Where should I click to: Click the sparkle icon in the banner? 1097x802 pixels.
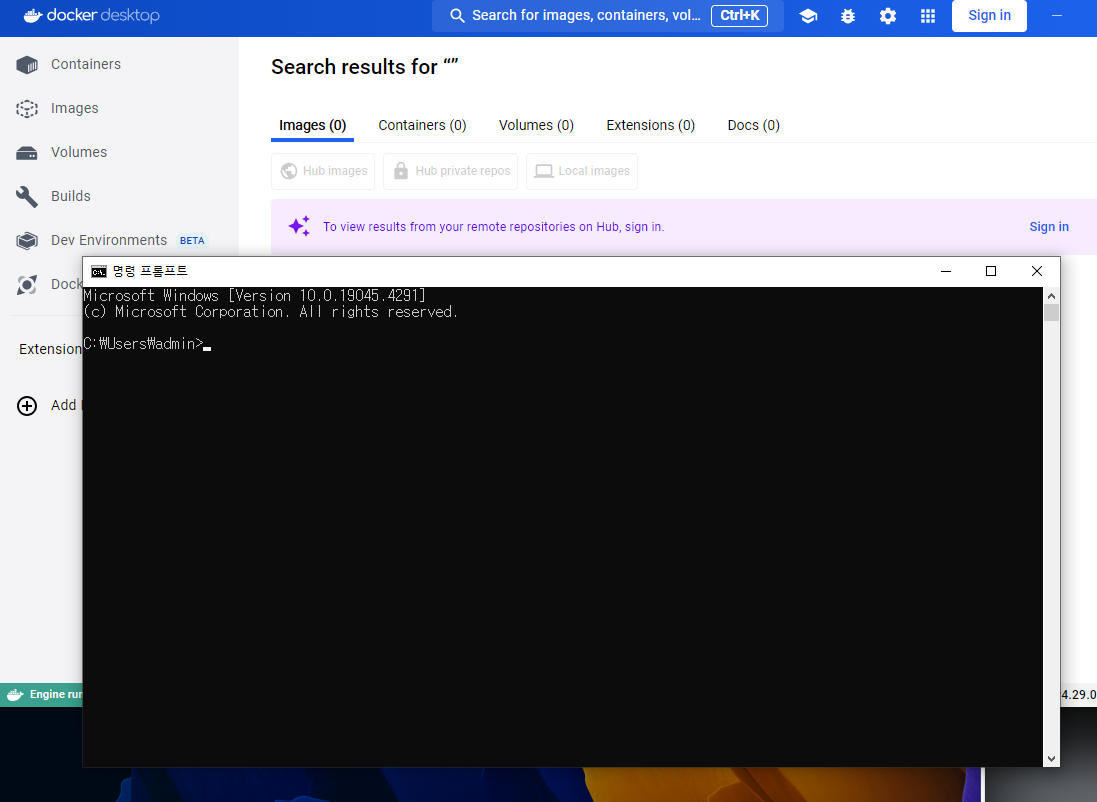299,226
